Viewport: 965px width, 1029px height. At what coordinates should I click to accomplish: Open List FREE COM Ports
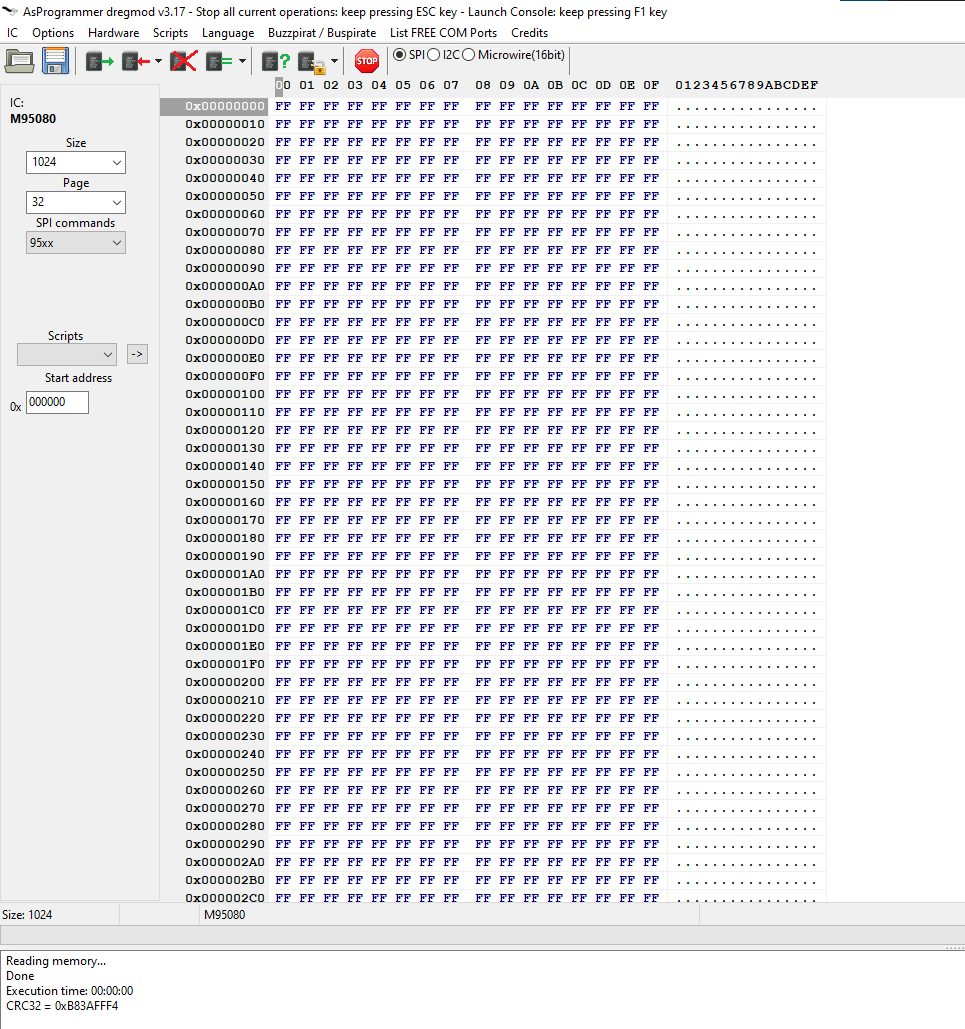(x=443, y=33)
